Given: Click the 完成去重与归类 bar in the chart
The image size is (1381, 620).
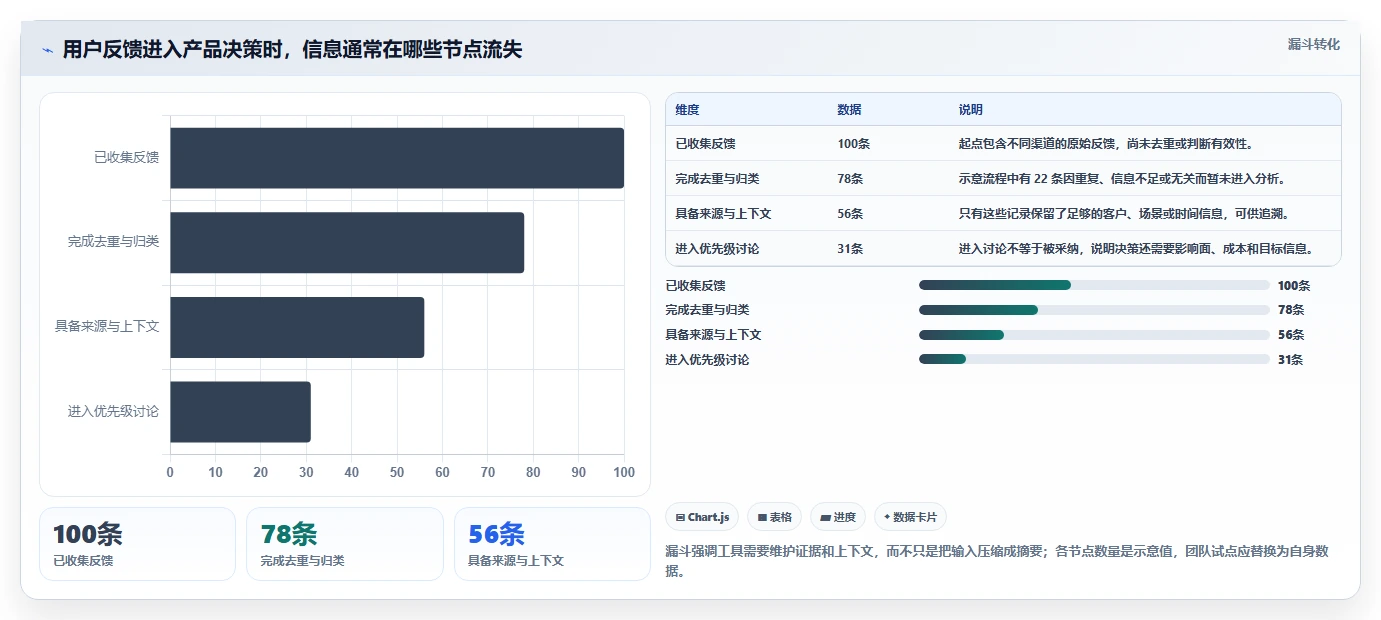Looking at the screenshot, I should point(347,242).
